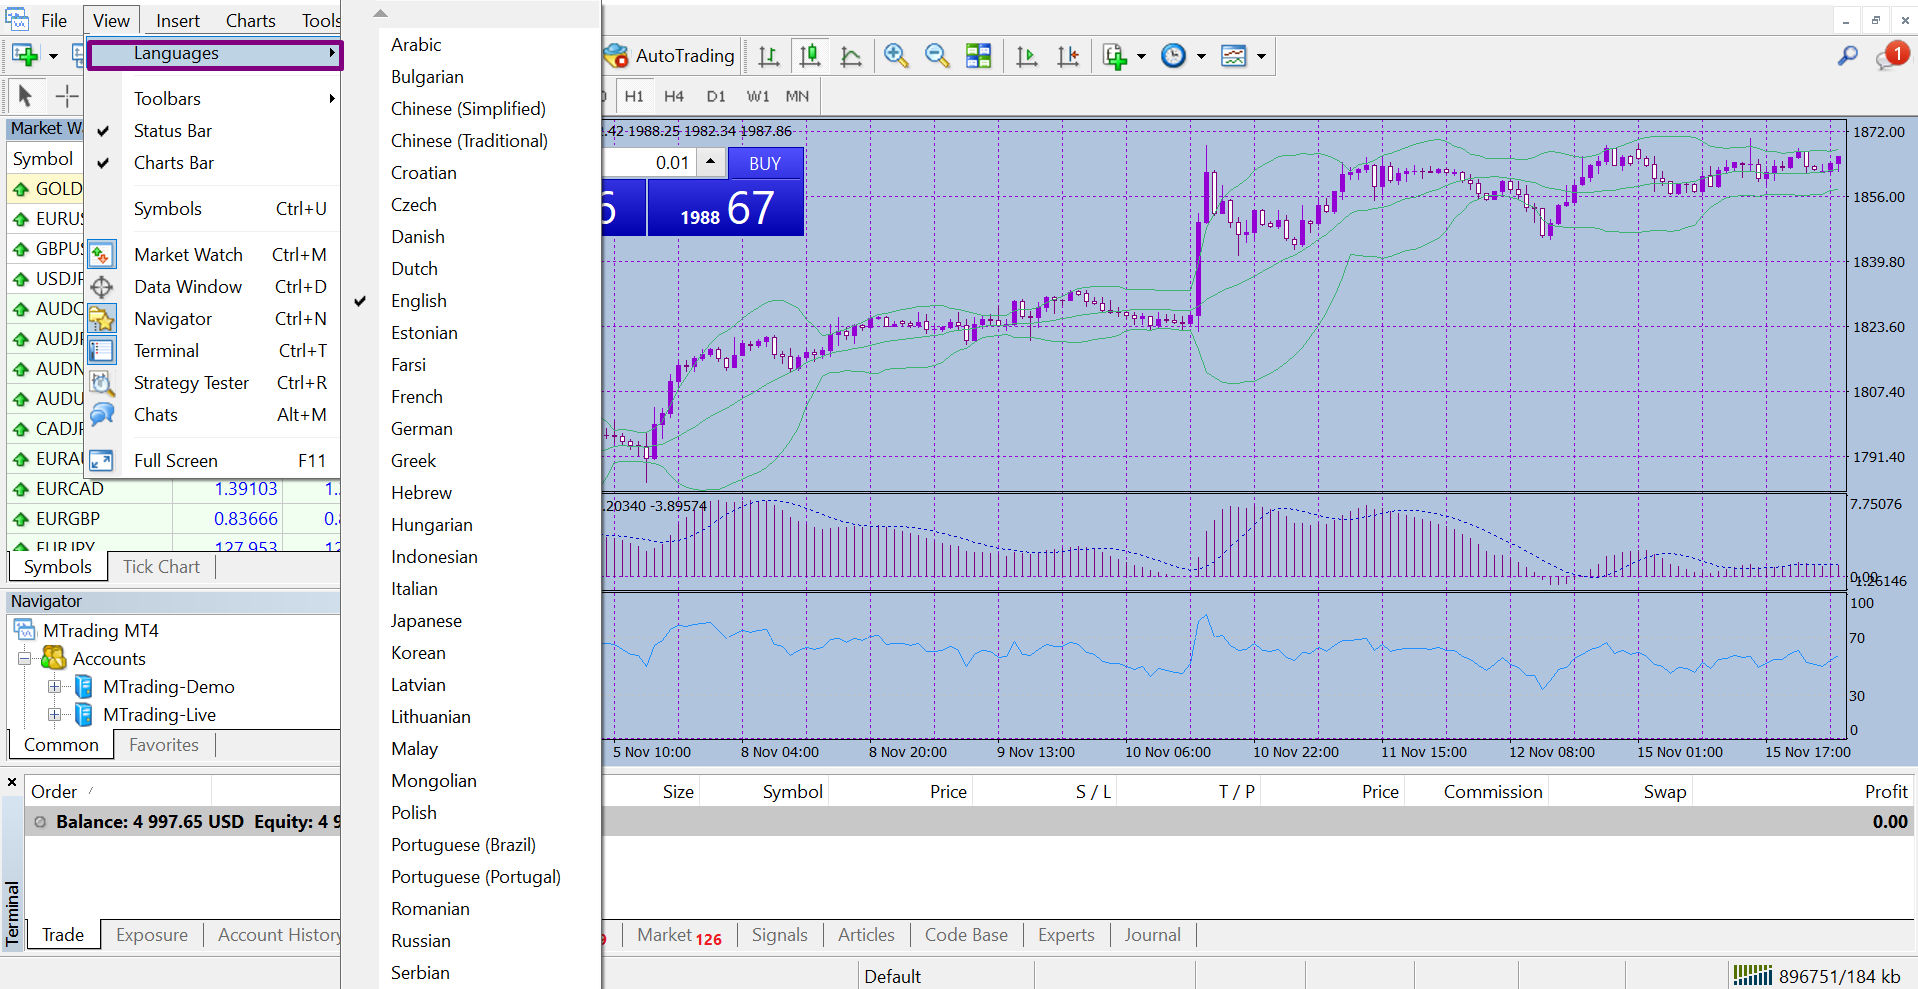This screenshot has width=1918, height=989.
Task: Open the periods clock icon
Action: point(1173,56)
